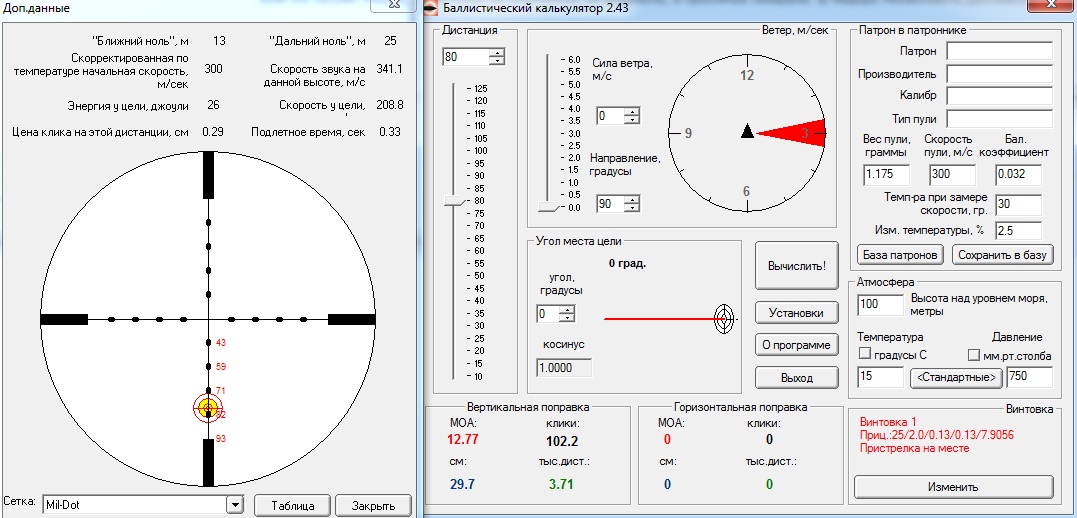Screen dimensions: 1077x518
Task: Click the ballistic calculator title bar icon
Action: 431,9
